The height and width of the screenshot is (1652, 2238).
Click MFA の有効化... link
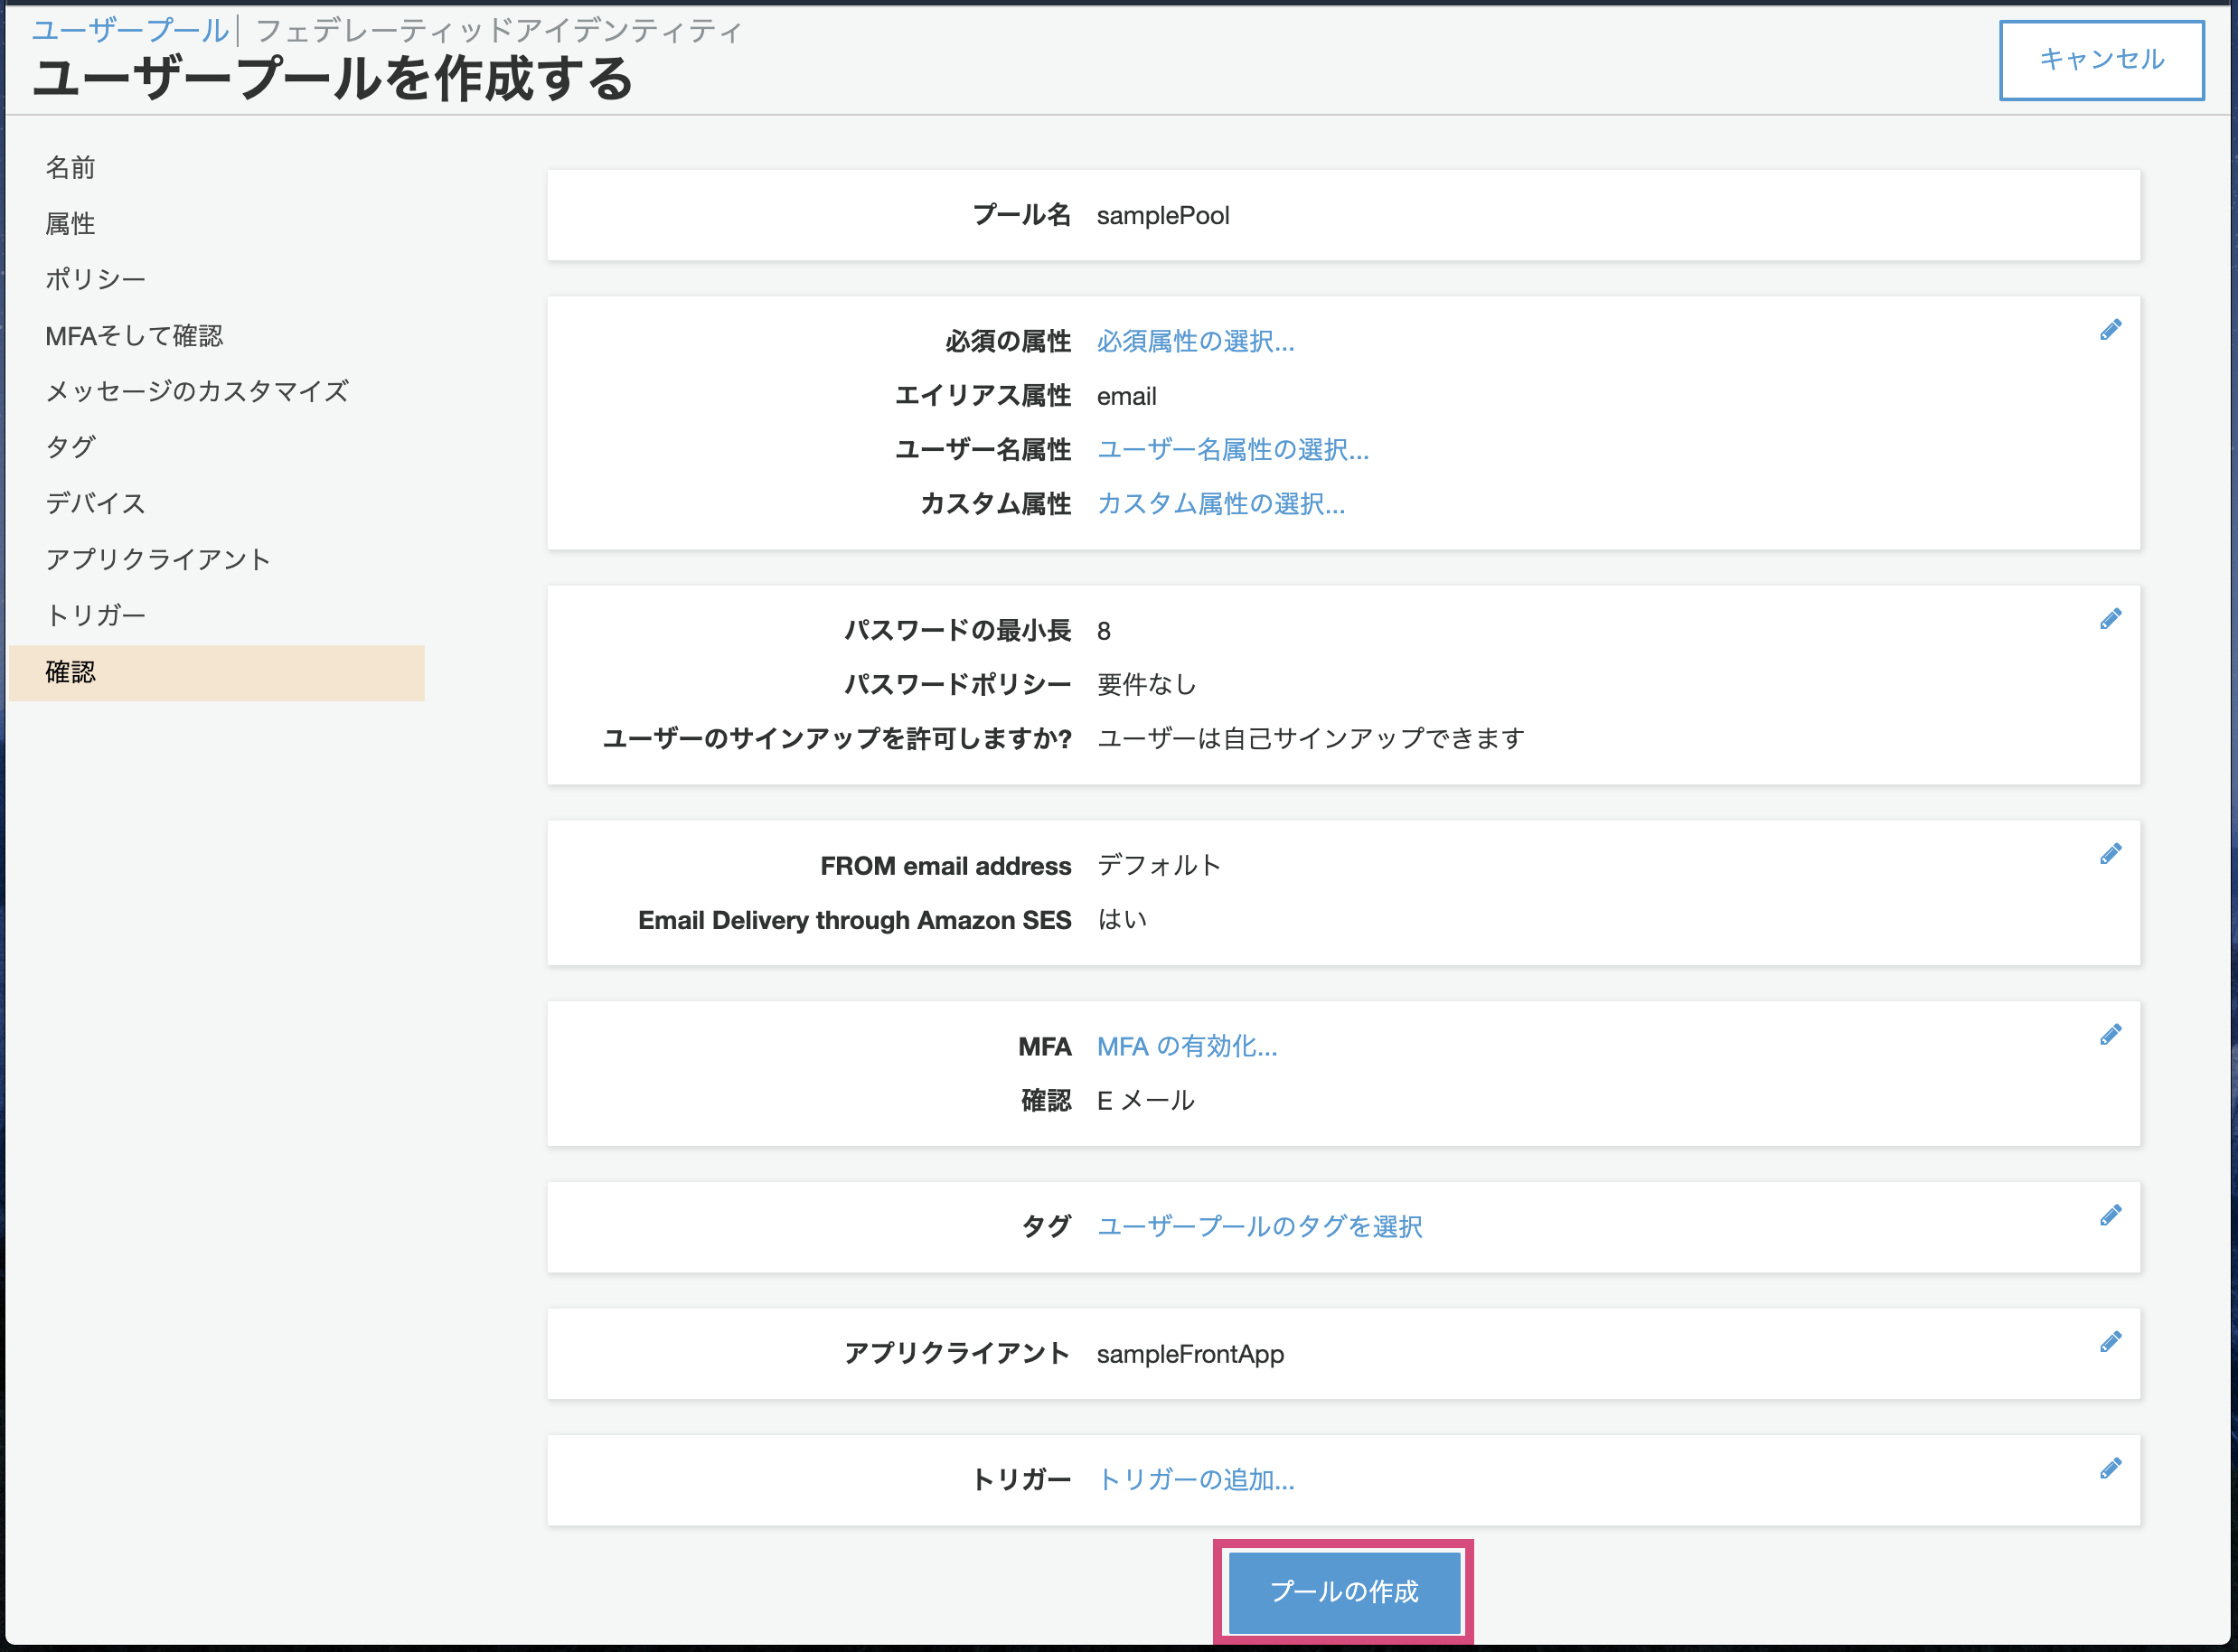pos(1186,1046)
